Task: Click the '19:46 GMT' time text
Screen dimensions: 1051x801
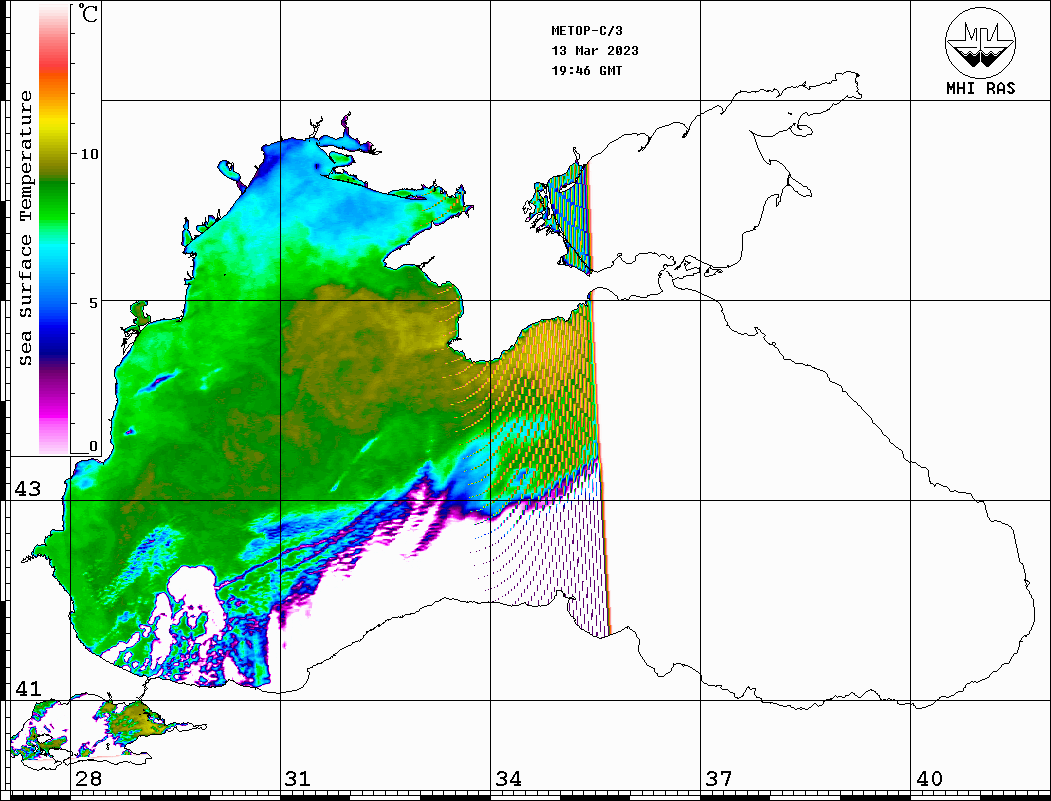Action: pyautogui.click(x=587, y=71)
